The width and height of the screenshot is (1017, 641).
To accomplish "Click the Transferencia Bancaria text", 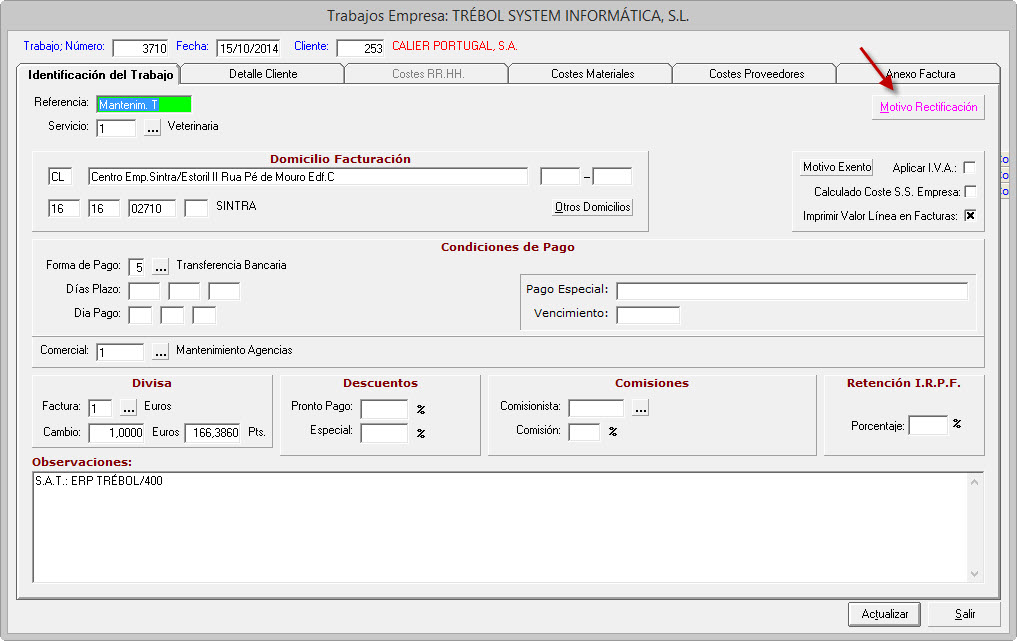I will point(231,265).
